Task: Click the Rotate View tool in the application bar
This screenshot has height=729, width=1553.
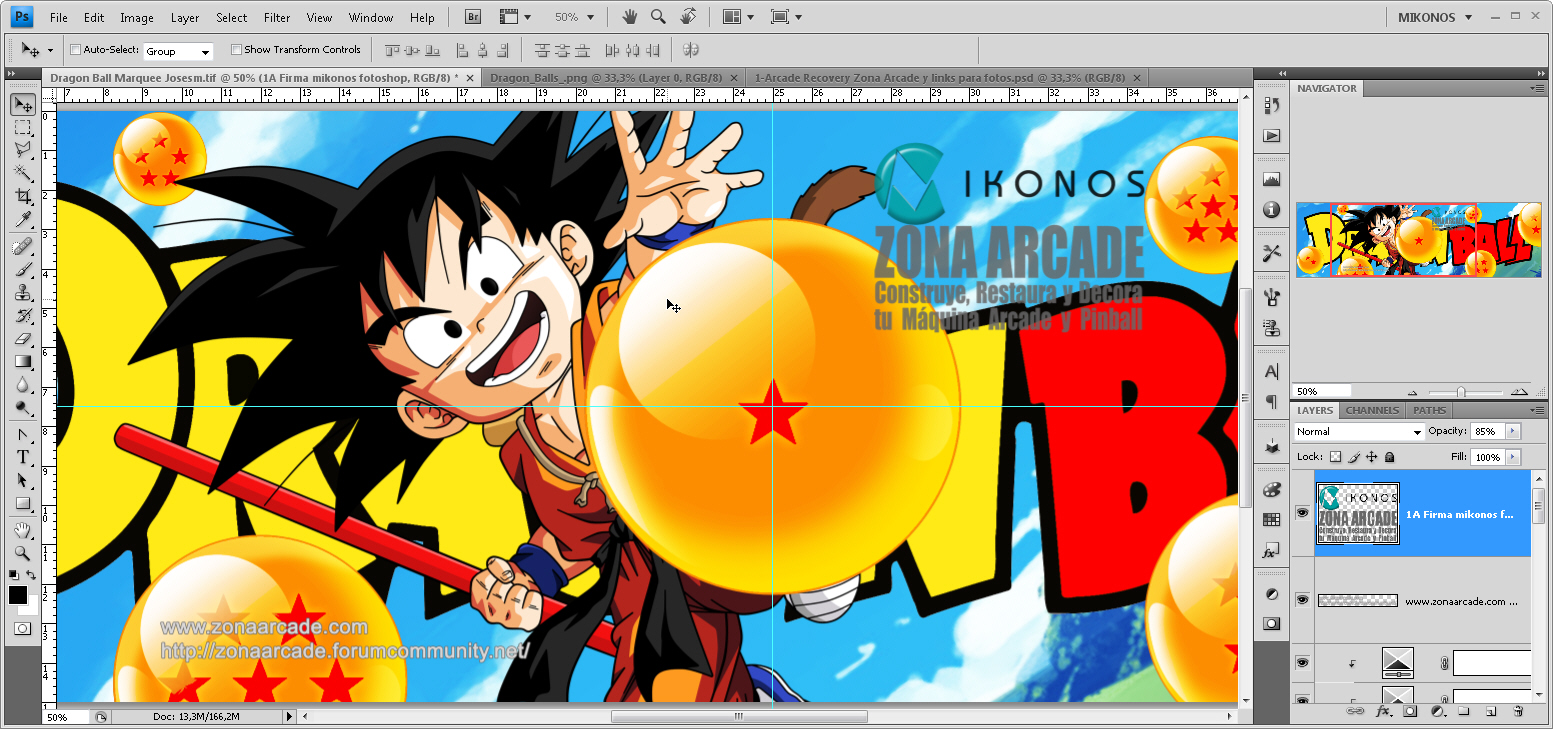Action: point(688,17)
